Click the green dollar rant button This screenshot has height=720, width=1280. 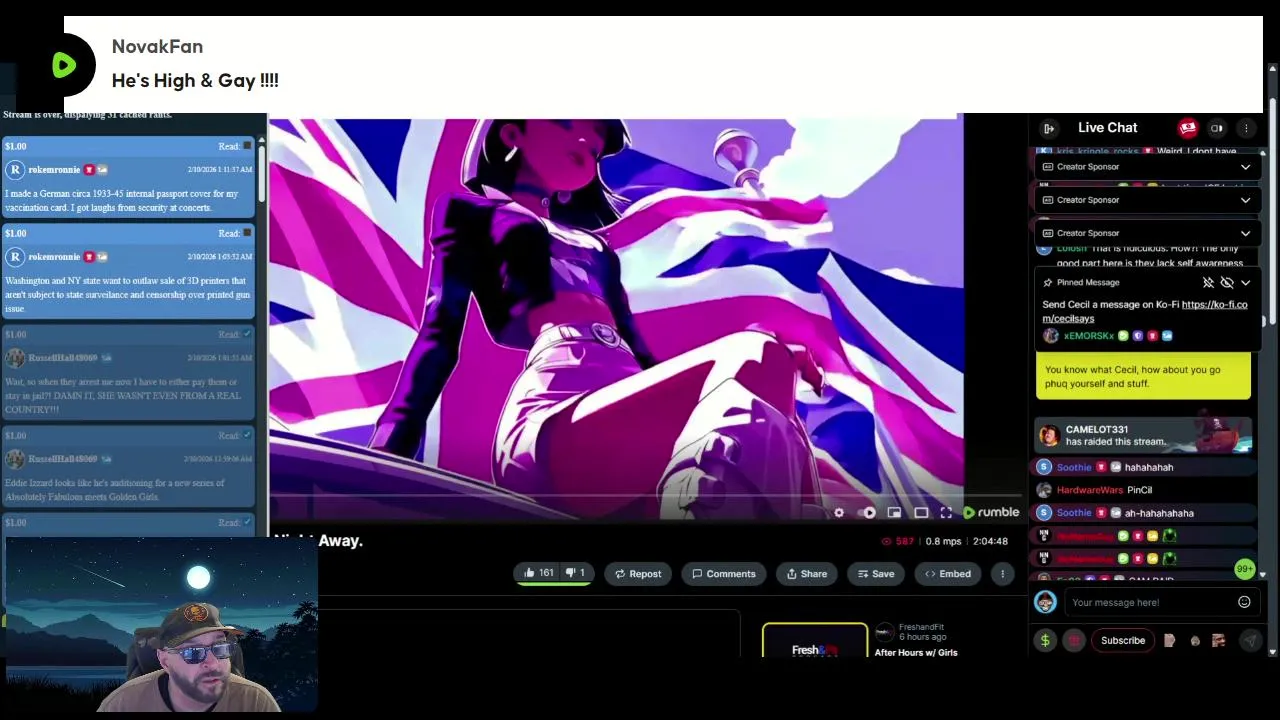coord(1045,641)
